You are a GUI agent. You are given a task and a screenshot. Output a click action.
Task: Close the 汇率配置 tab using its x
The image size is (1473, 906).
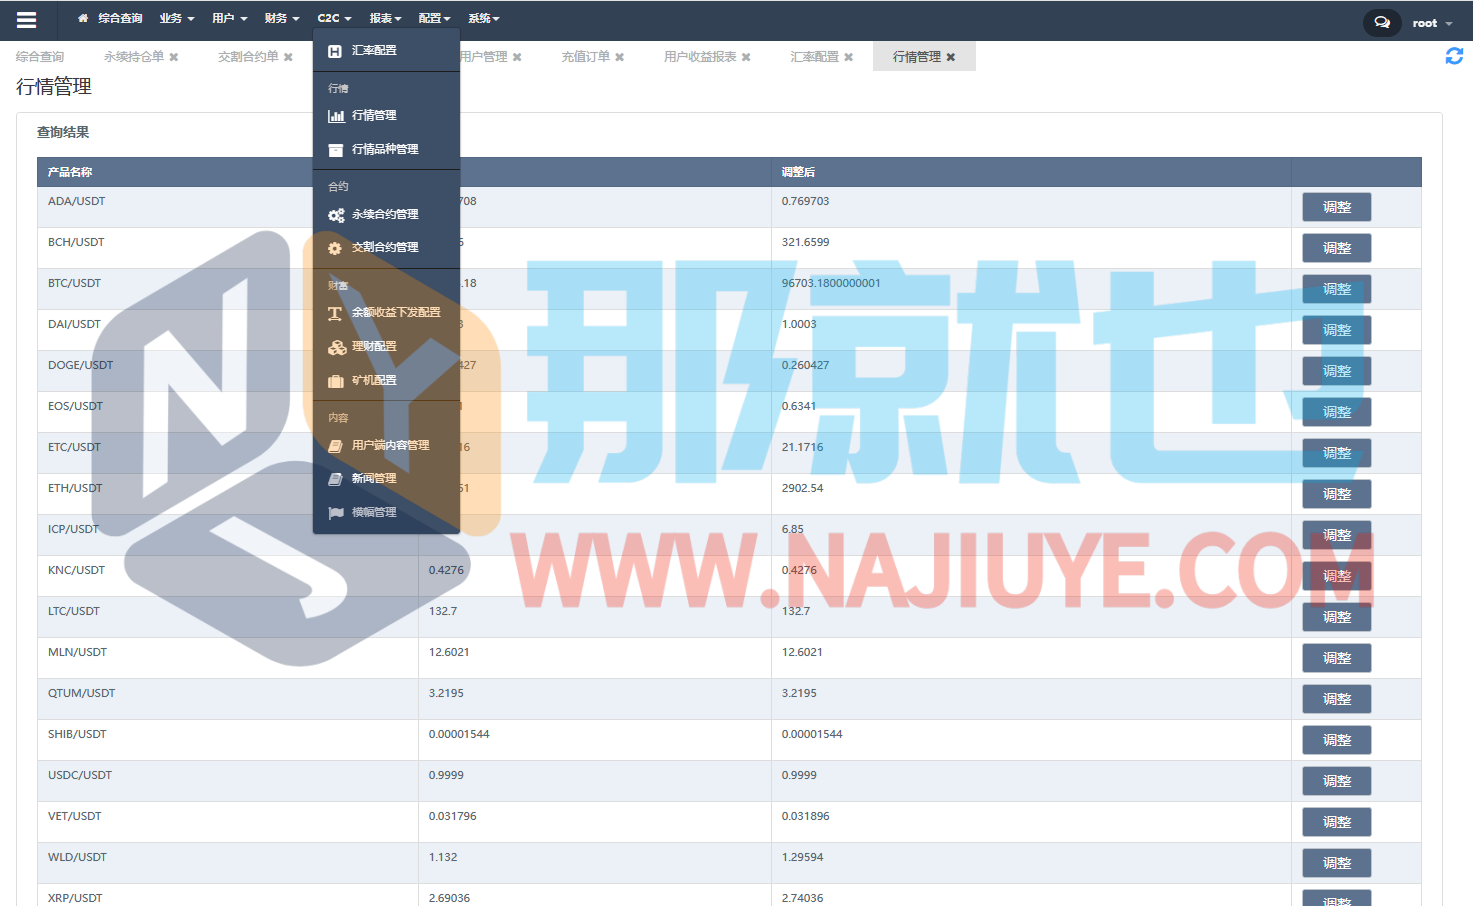(849, 58)
